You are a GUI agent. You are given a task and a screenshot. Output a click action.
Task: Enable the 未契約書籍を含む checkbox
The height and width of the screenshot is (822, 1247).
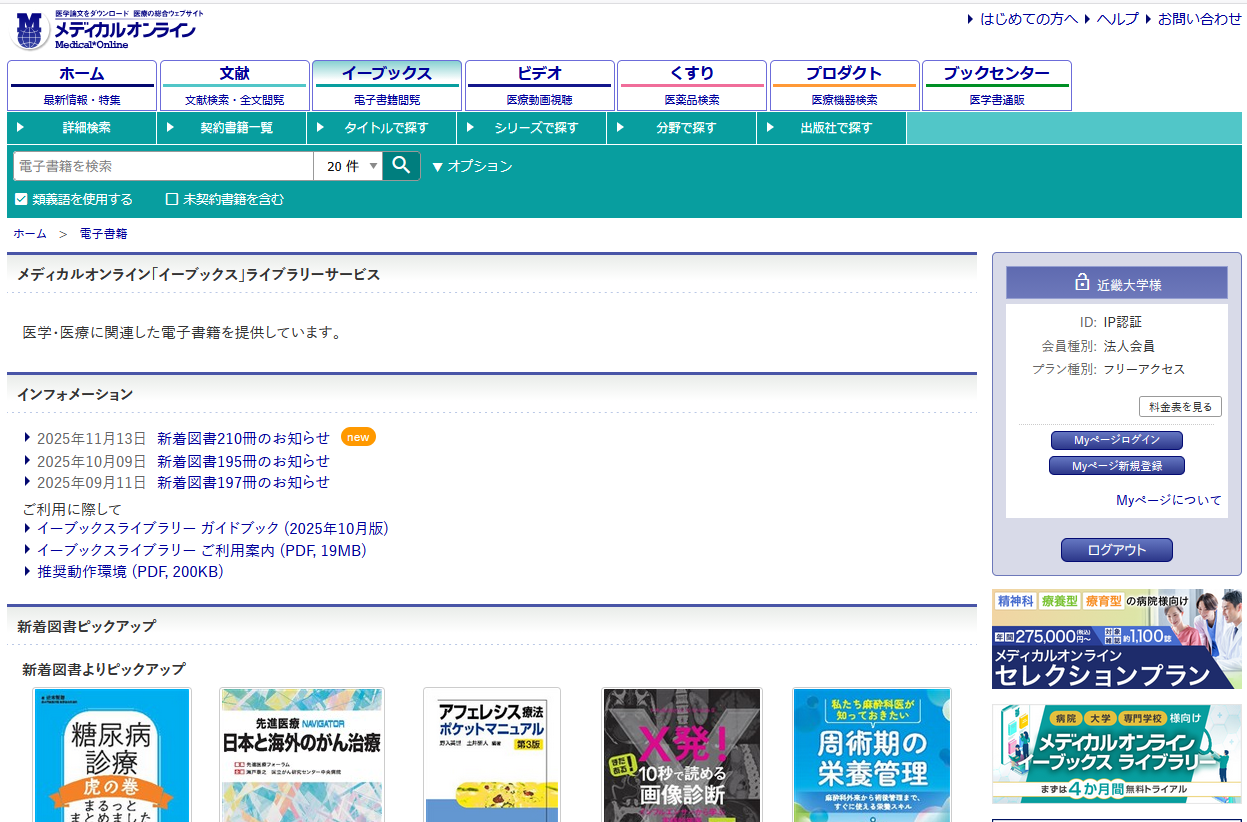pyautogui.click(x=172, y=199)
